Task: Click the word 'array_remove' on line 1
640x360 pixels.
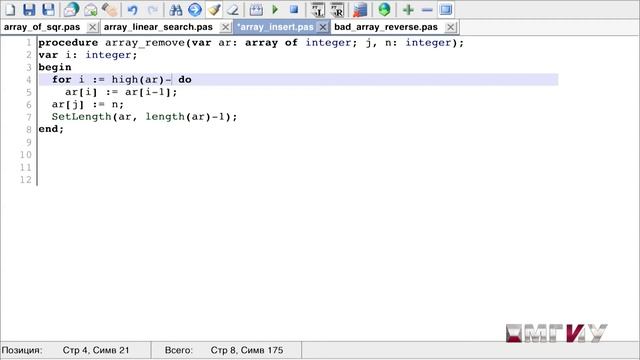Action: 145,43
